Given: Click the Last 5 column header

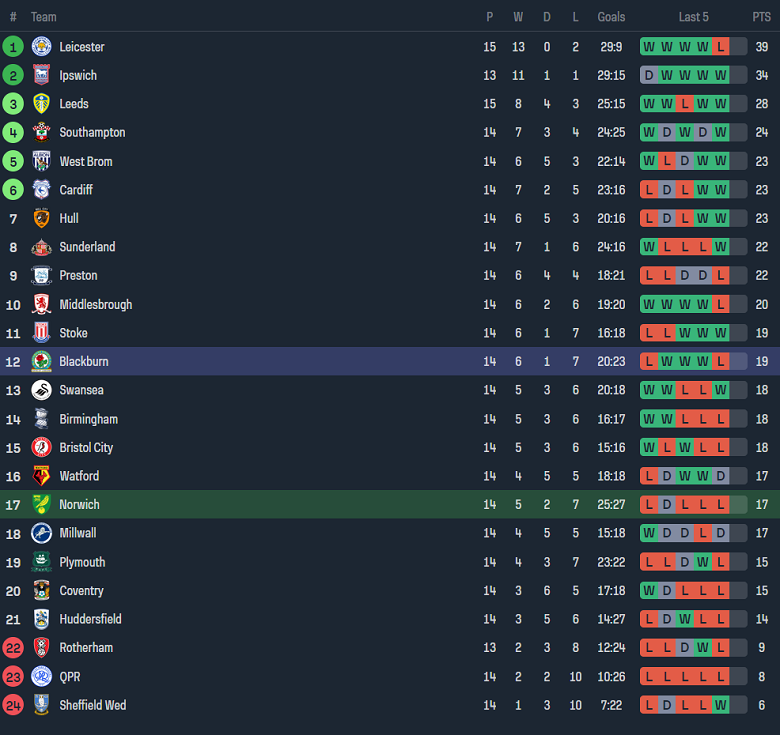Looking at the screenshot, I should pos(693,17).
